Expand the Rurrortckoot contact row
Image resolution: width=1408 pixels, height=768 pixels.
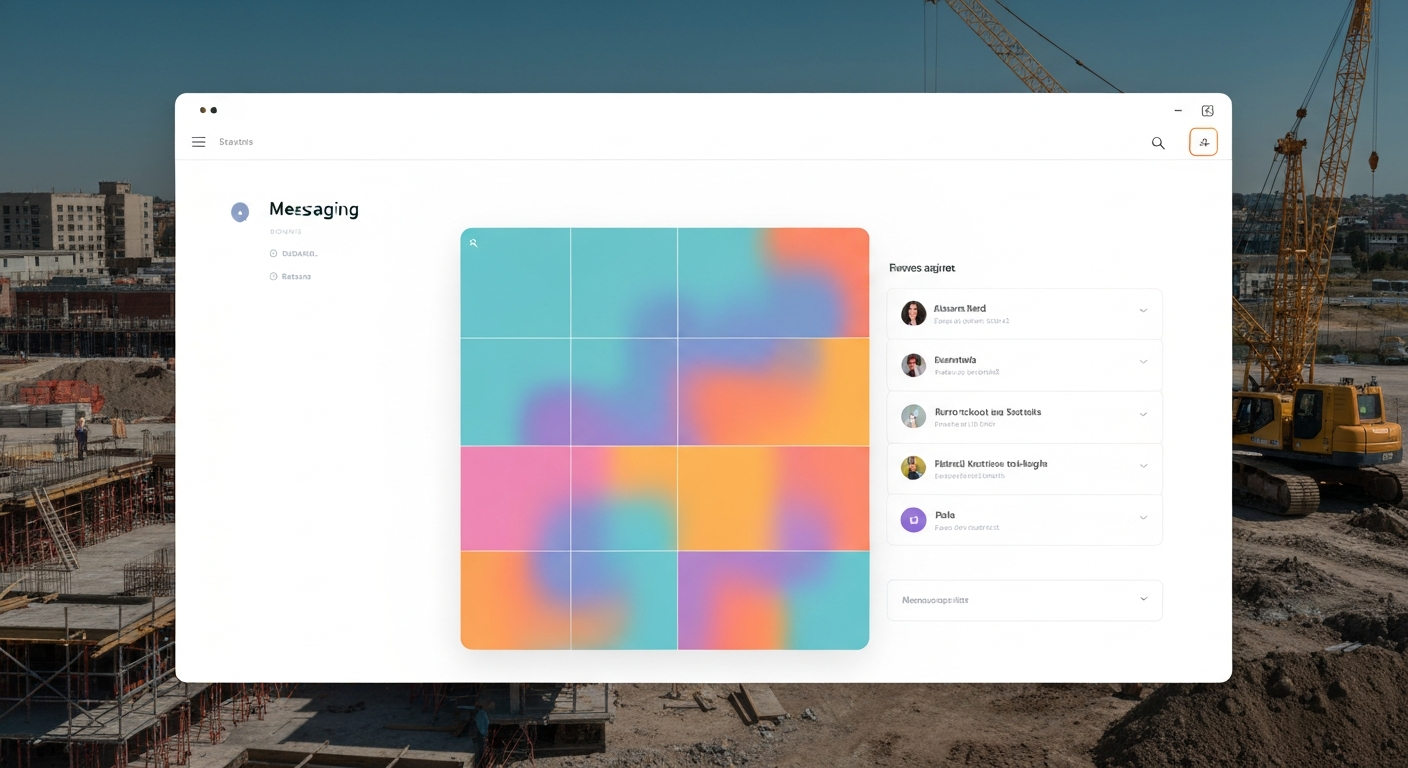1143,414
